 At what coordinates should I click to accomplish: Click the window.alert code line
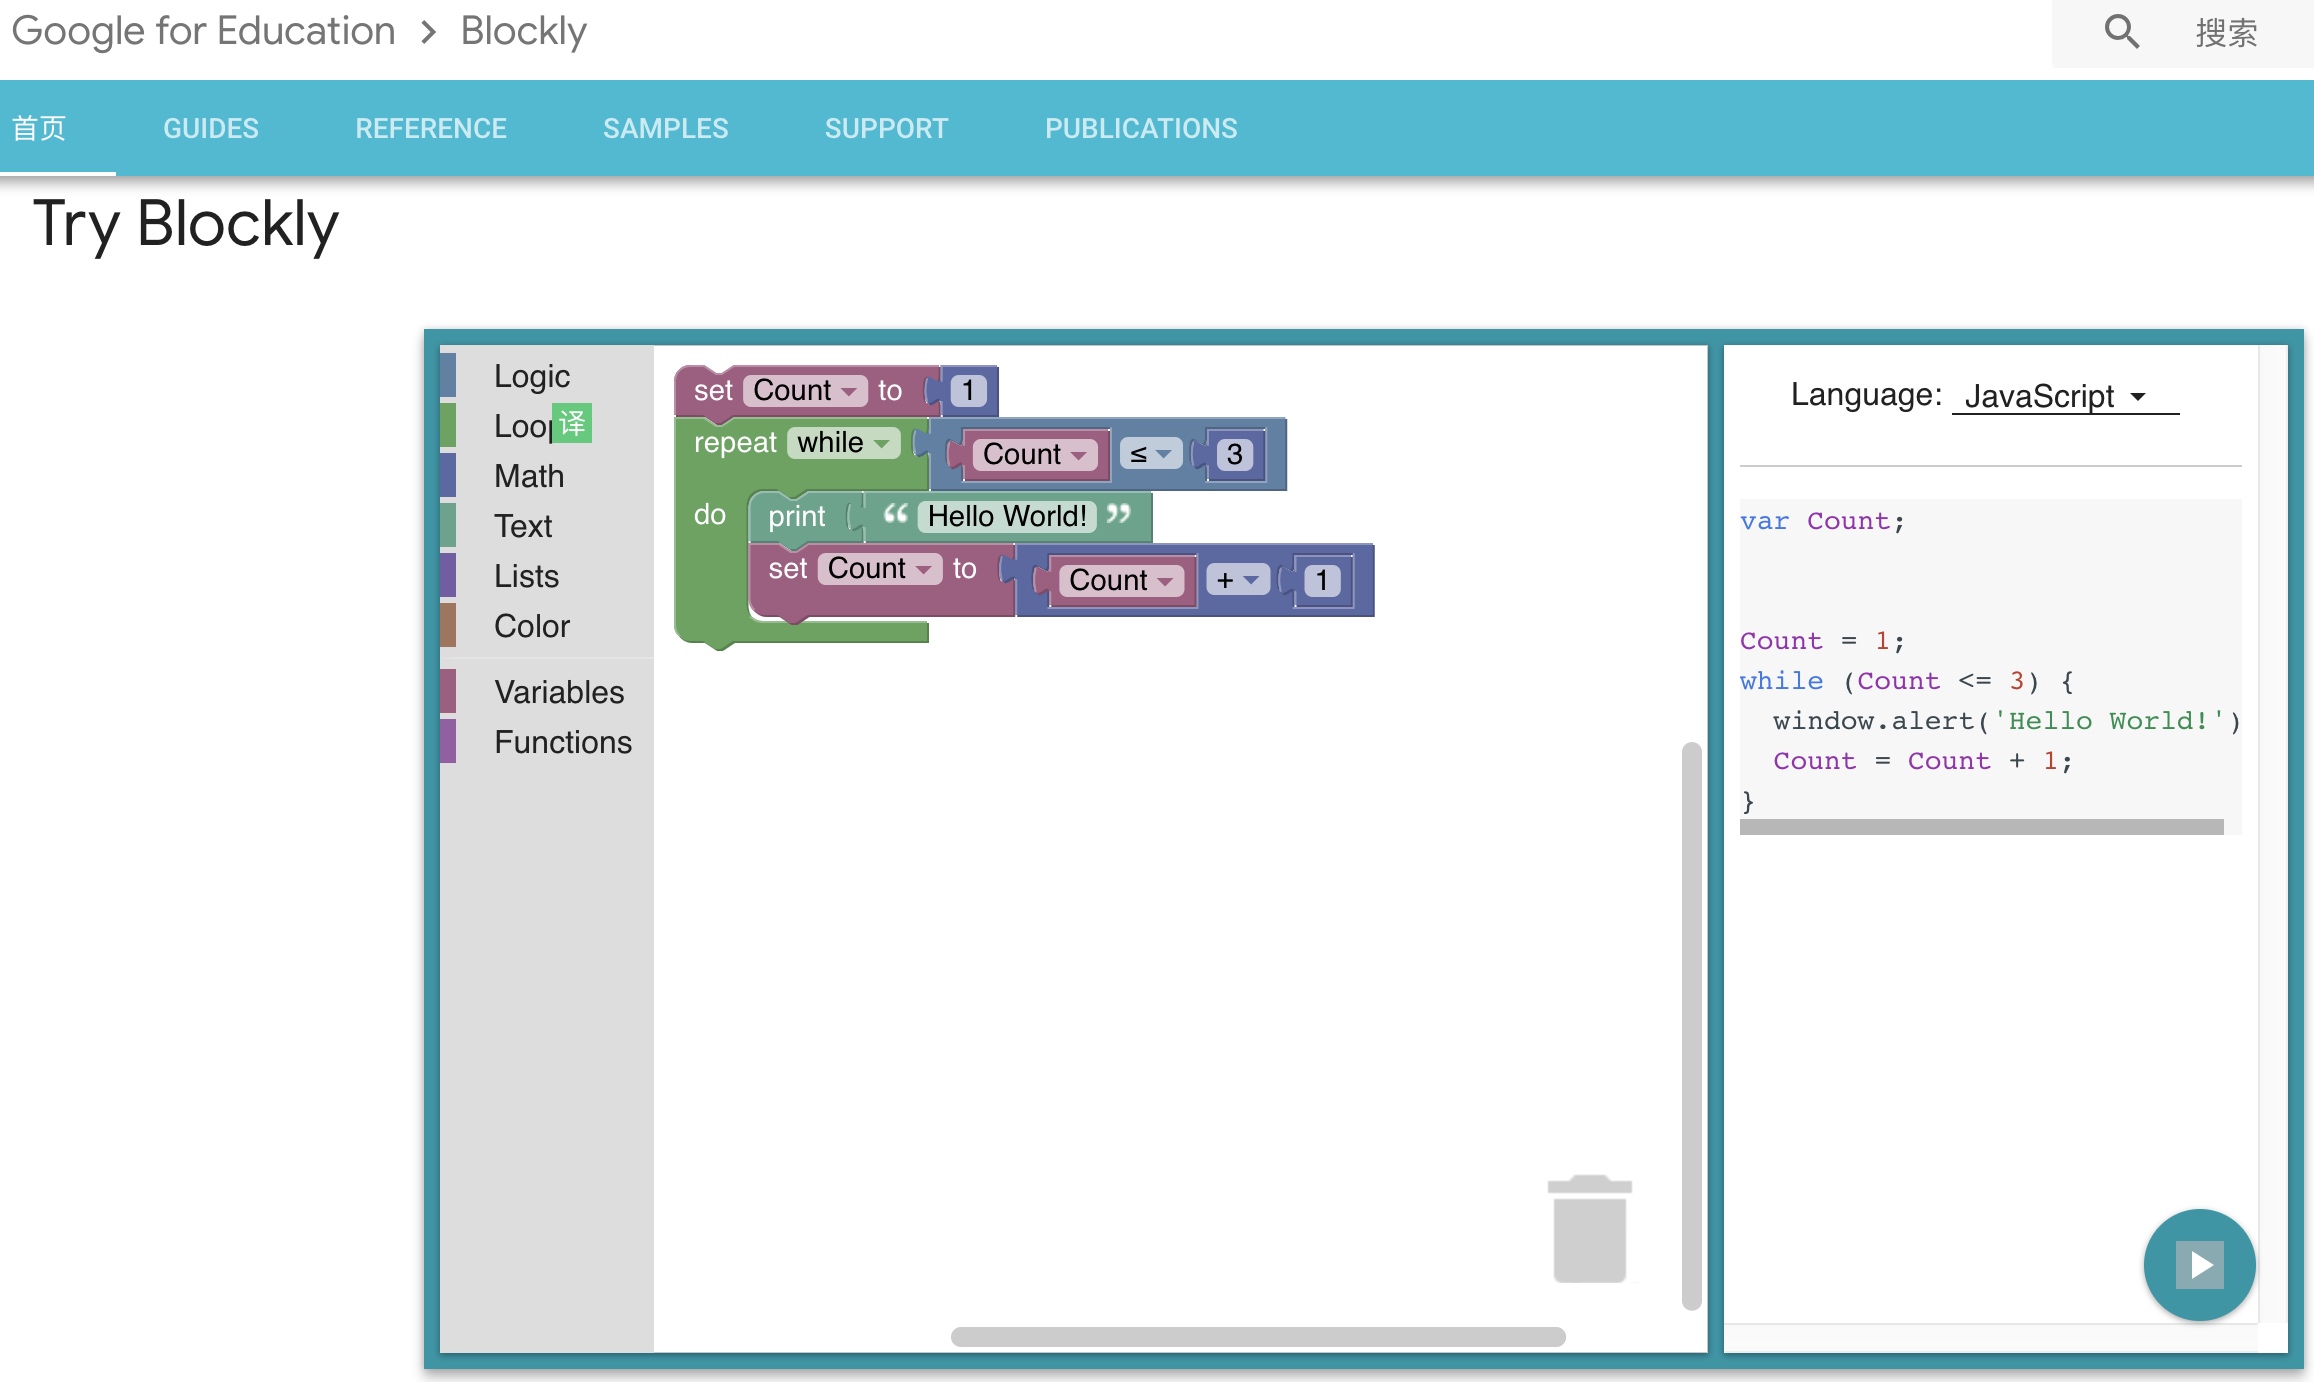(x=2006, y=721)
